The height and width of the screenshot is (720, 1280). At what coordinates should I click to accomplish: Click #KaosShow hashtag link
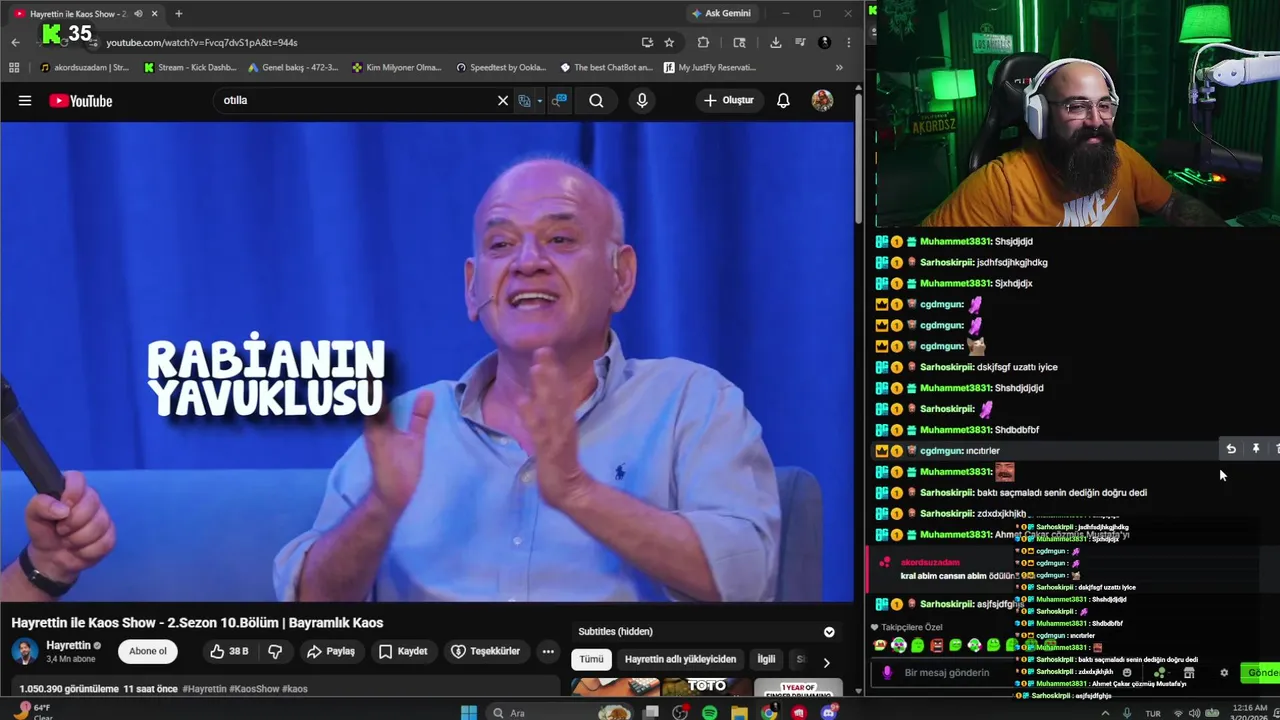point(253,689)
